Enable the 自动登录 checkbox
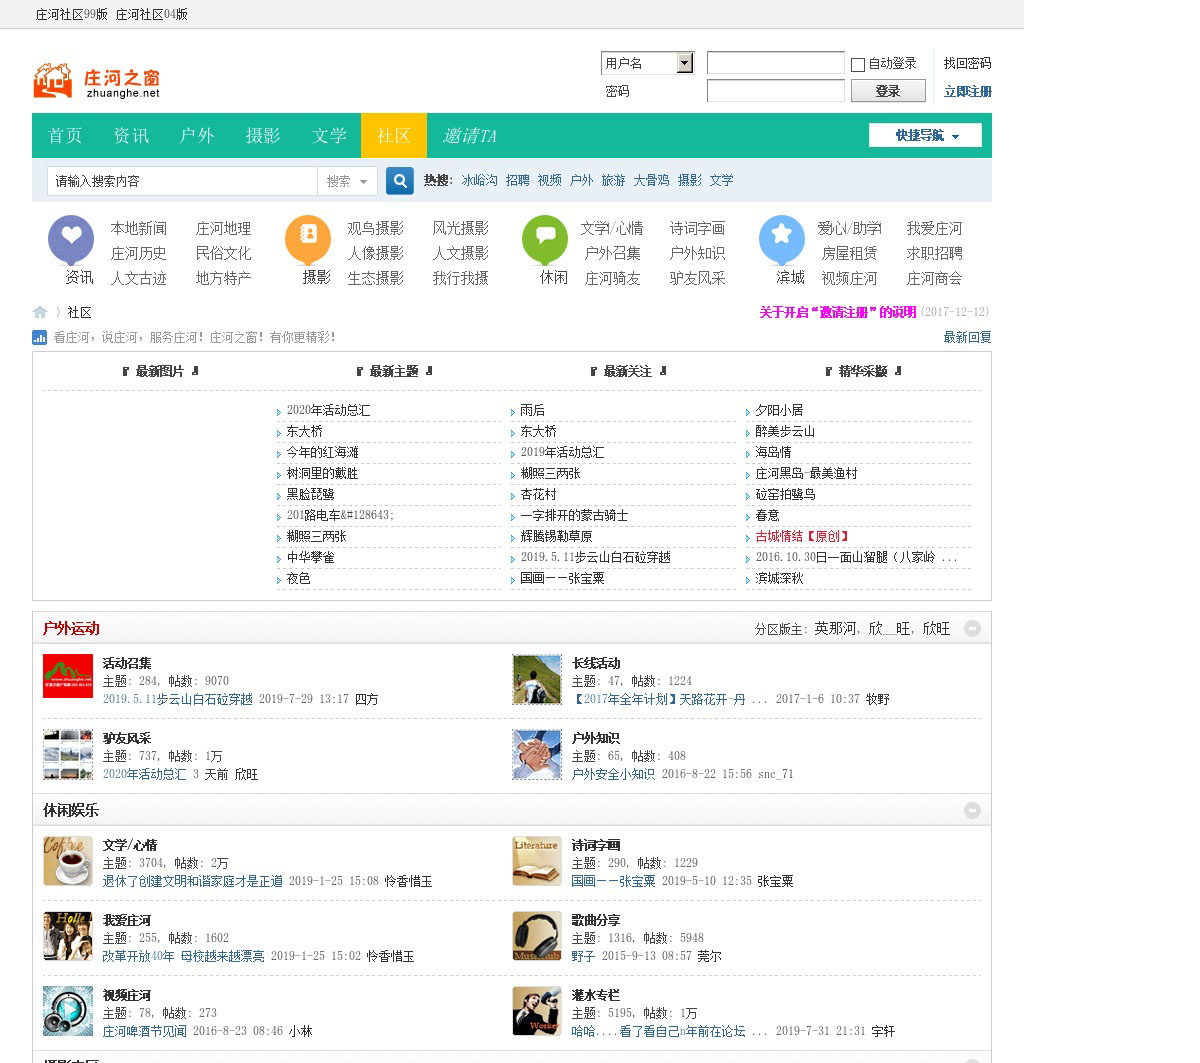The width and height of the screenshot is (1200, 1063). (x=858, y=65)
